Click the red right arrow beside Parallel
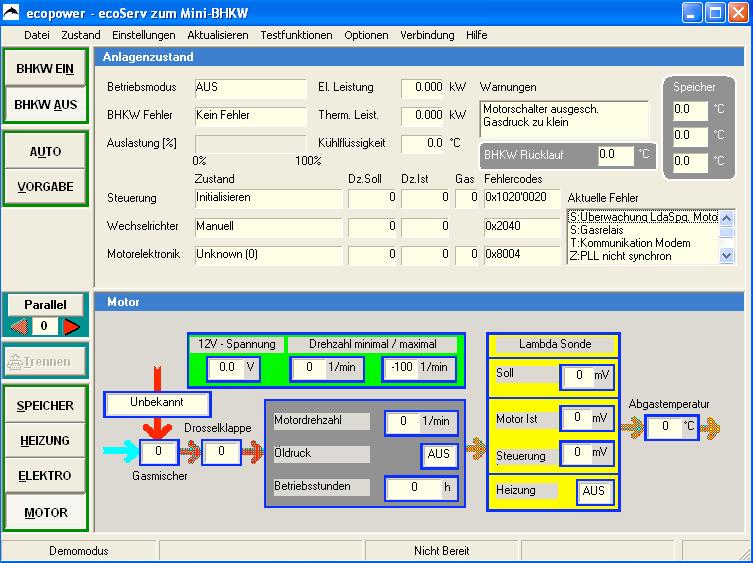This screenshot has height=563, width=753. [x=71, y=327]
